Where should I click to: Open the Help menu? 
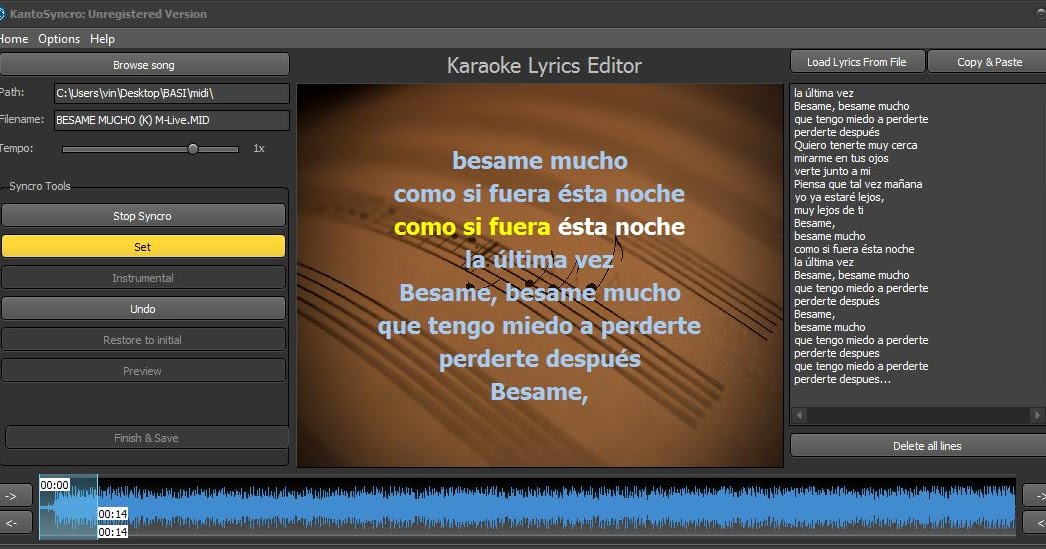coord(102,39)
